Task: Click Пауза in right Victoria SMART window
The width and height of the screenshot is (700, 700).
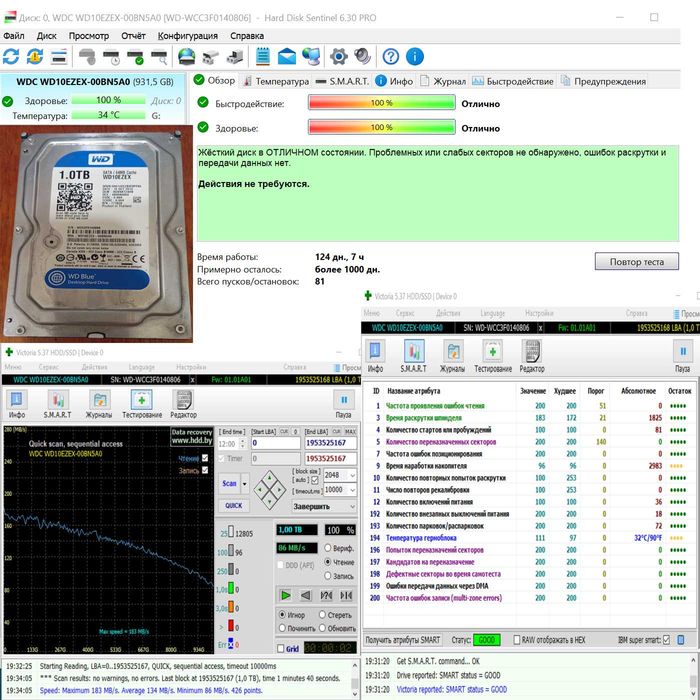Action: coord(683,356)
